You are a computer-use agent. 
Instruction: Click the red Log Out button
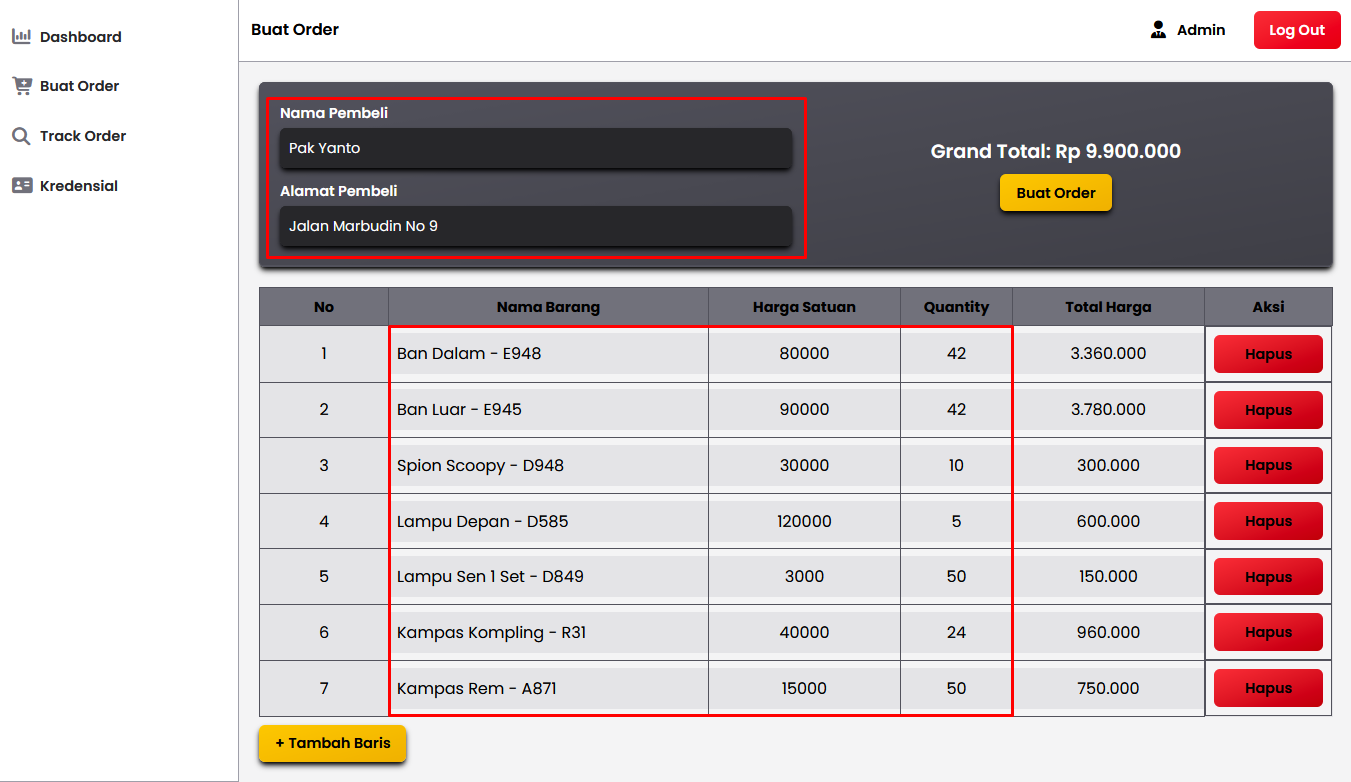(x=1297, y=29)
